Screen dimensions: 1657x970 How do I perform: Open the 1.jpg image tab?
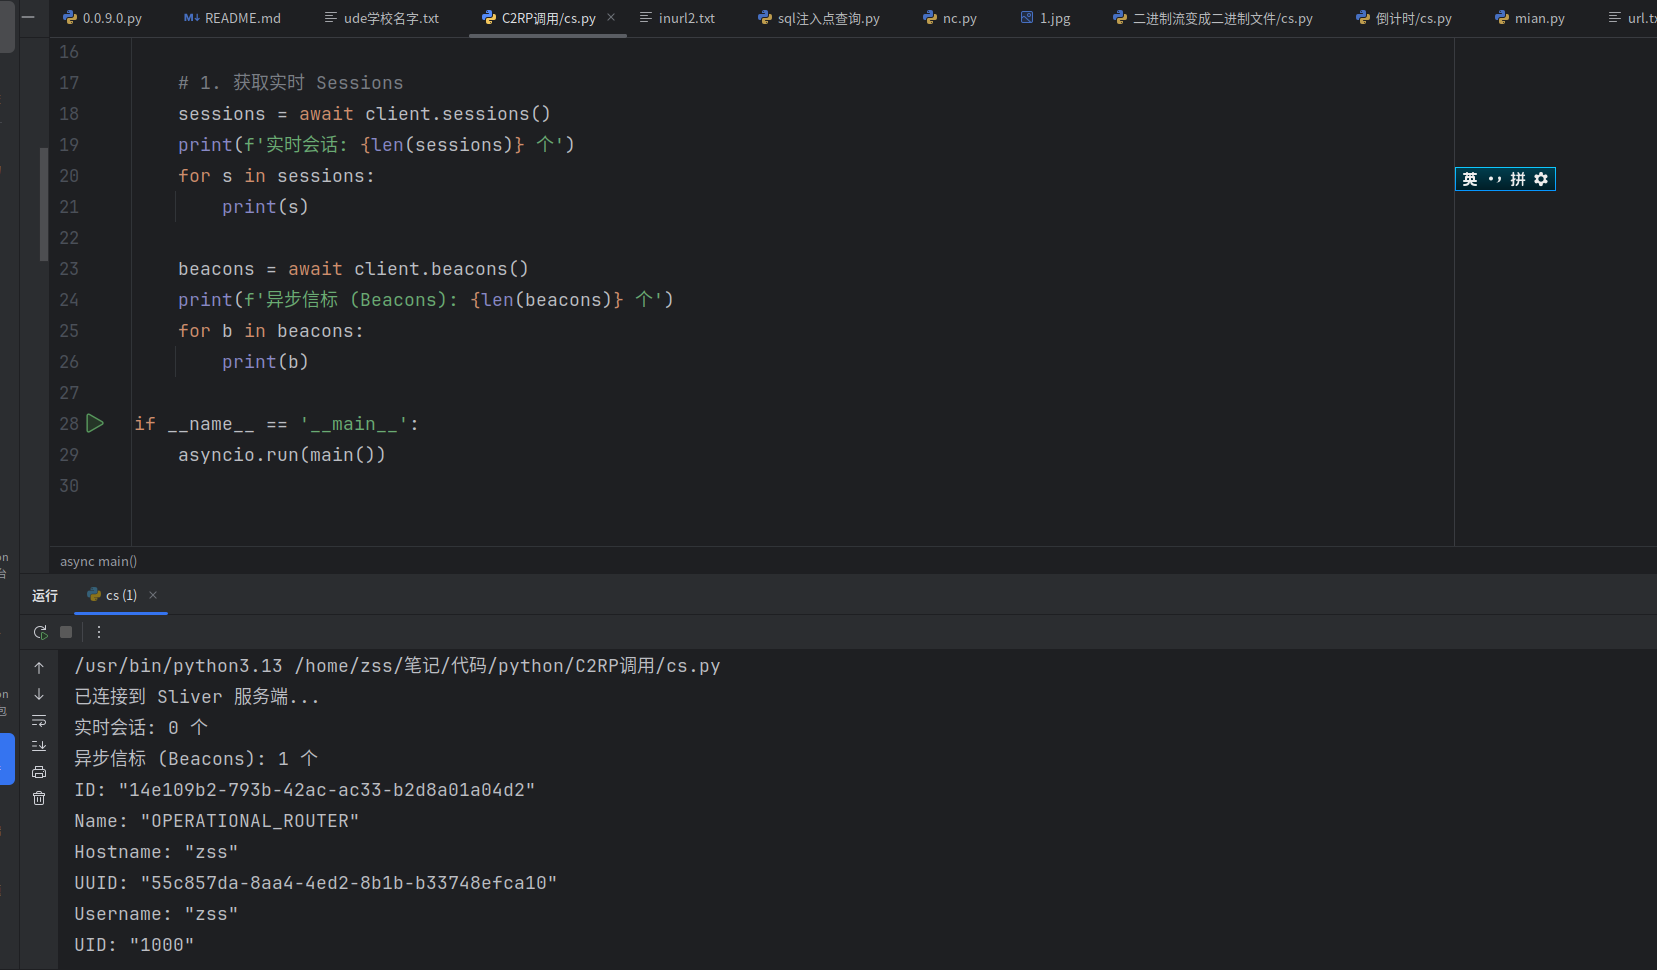(x=1045, y=18)
